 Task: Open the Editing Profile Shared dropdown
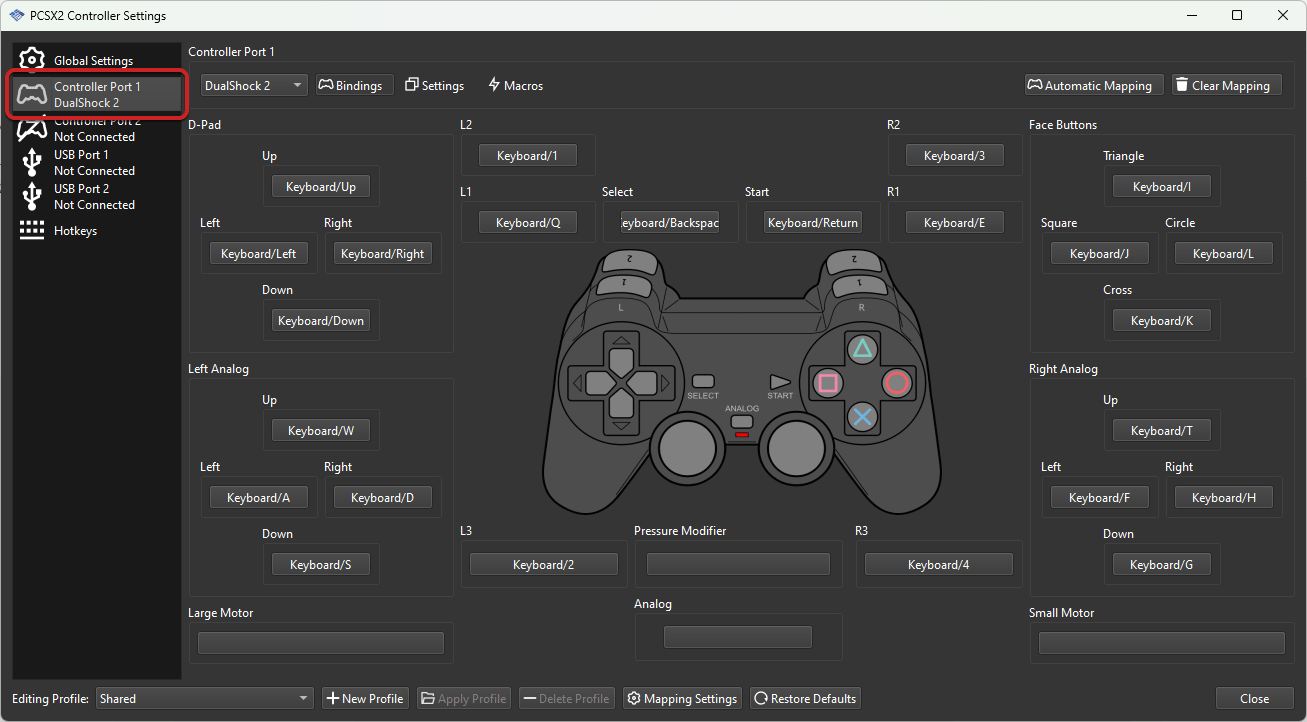(205, 699)
